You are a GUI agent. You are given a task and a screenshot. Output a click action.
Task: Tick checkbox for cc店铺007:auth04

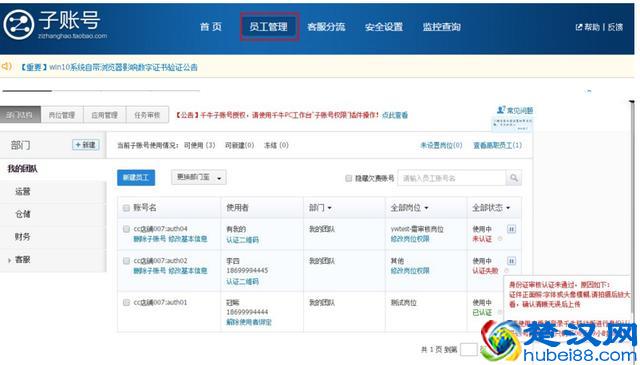126,229
